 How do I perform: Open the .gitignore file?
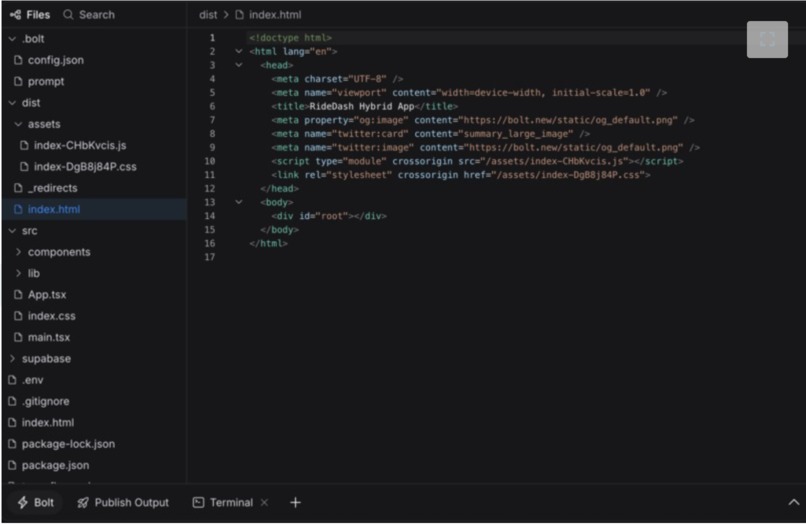click(45, 402)
